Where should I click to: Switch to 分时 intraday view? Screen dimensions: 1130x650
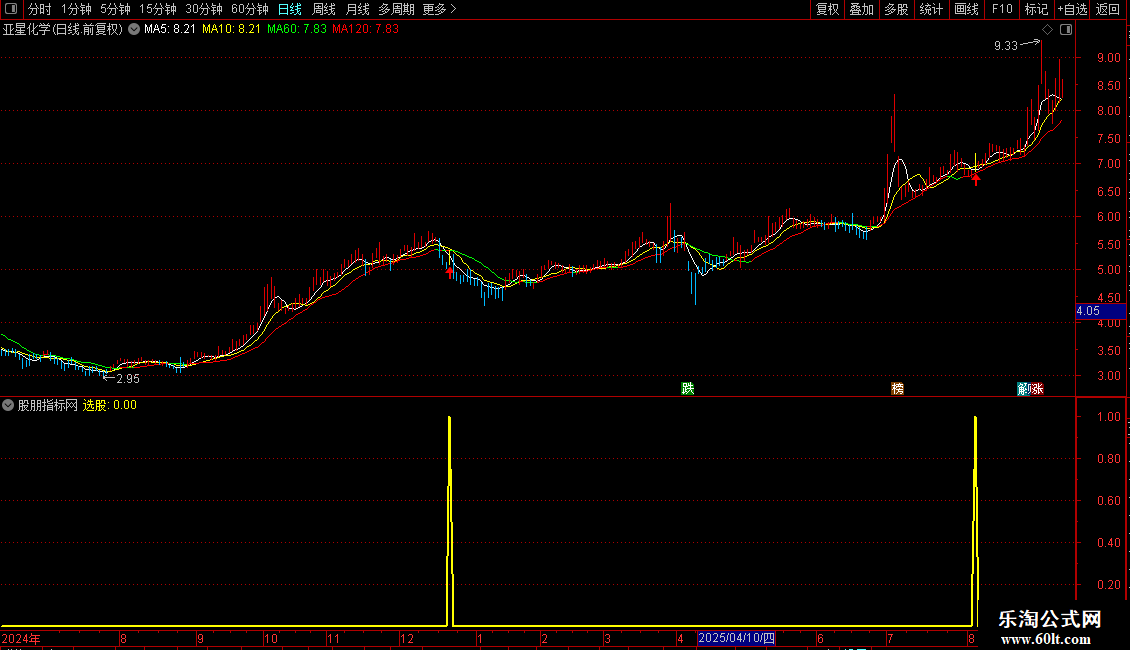tap(40, 9)
